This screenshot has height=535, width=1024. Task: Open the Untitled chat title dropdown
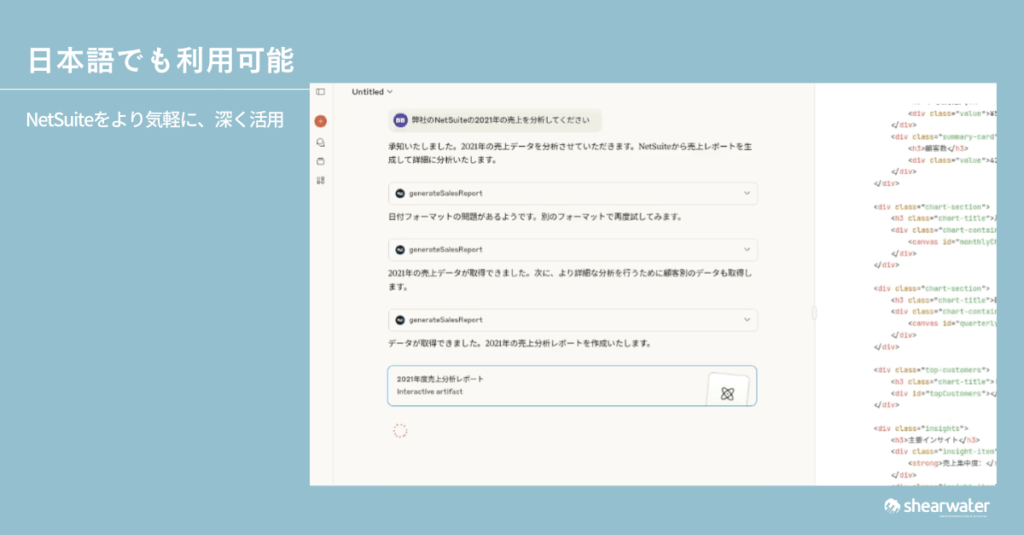pyautogui.click(x=372, y=92)
